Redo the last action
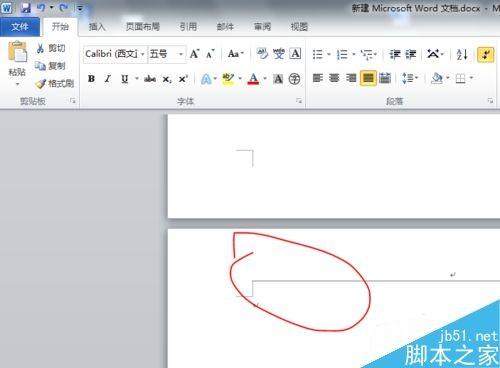 64,7
